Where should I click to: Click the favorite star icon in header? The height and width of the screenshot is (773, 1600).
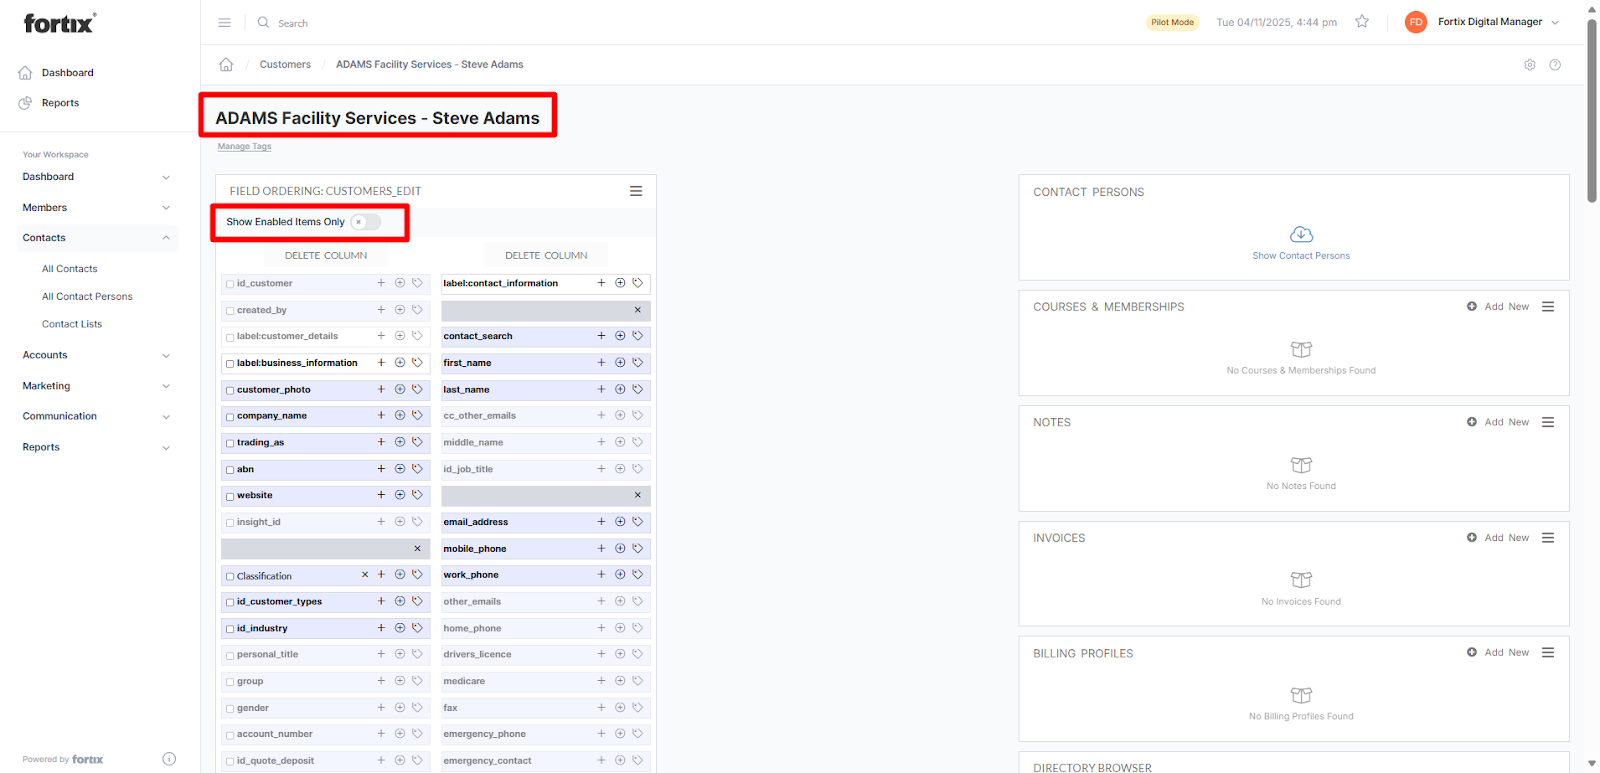pos(1361,22)
